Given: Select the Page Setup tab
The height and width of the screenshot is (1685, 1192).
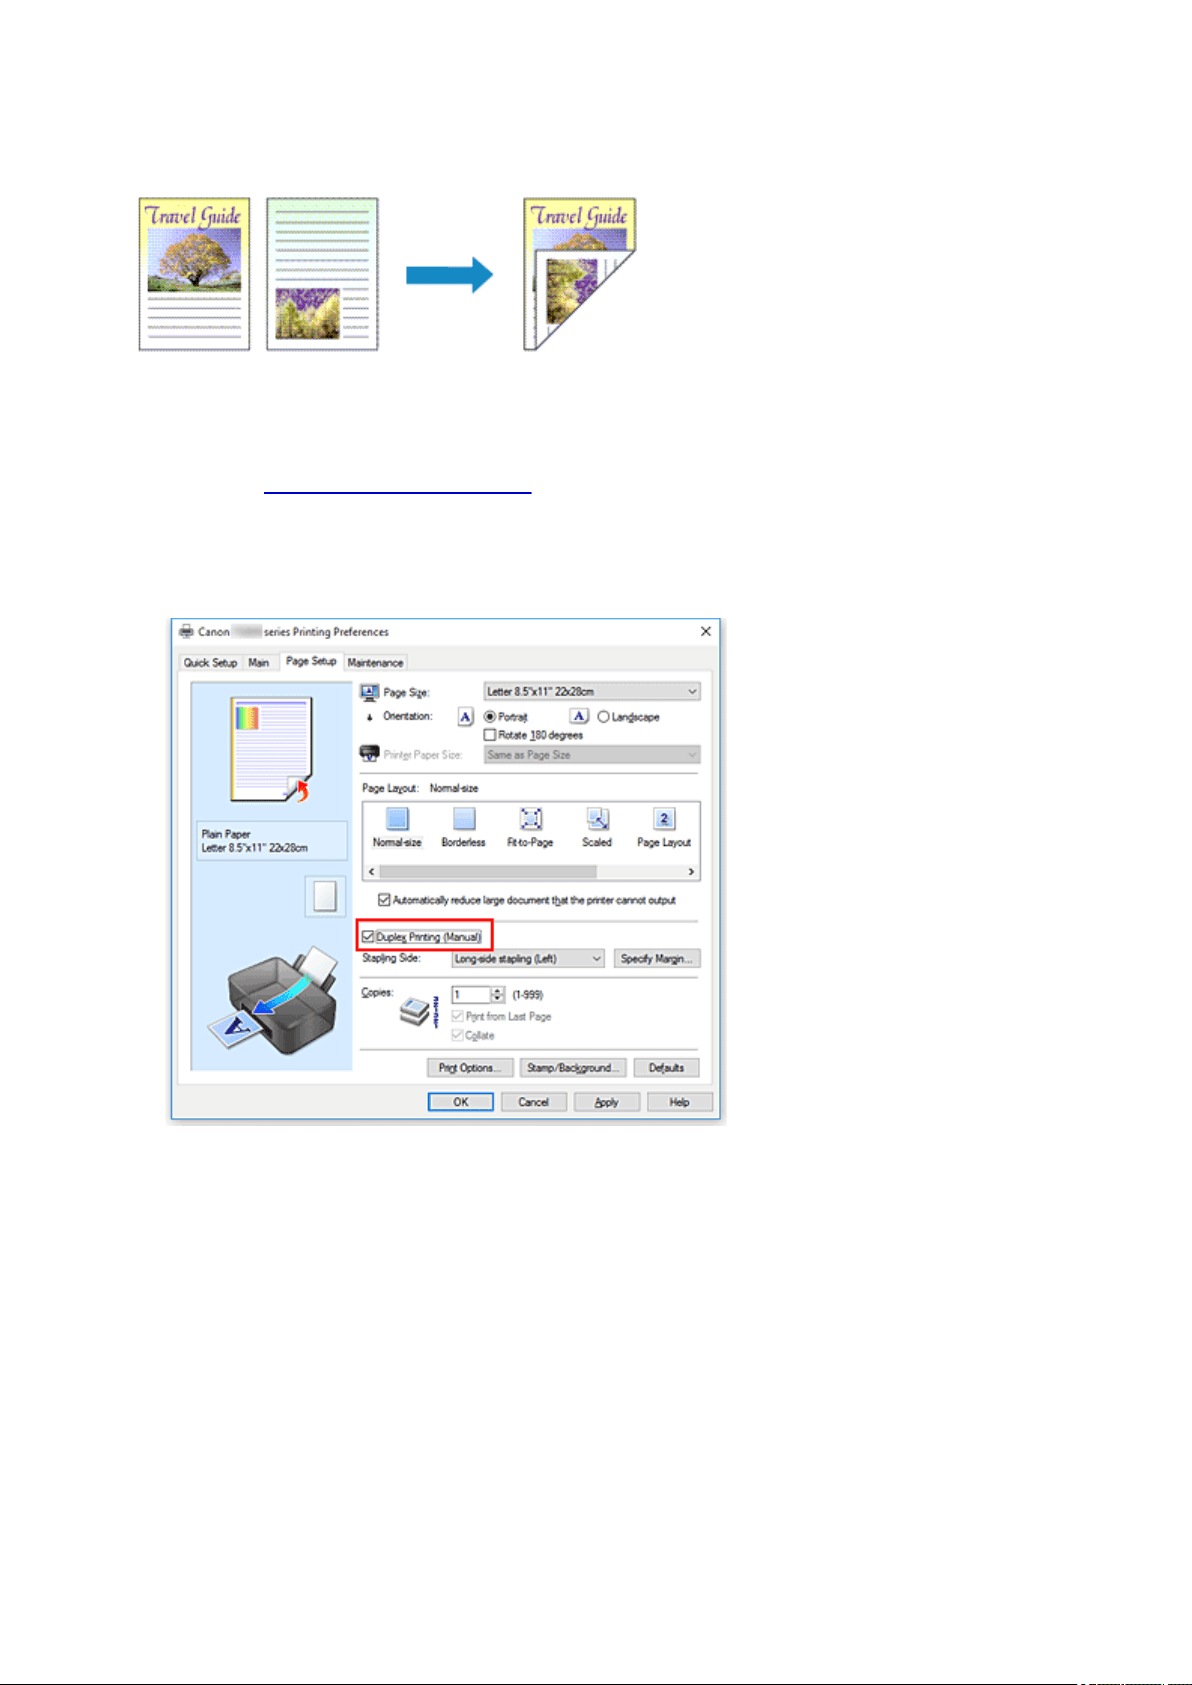Looking at the screenshot, I should click(x=311, y=661).
